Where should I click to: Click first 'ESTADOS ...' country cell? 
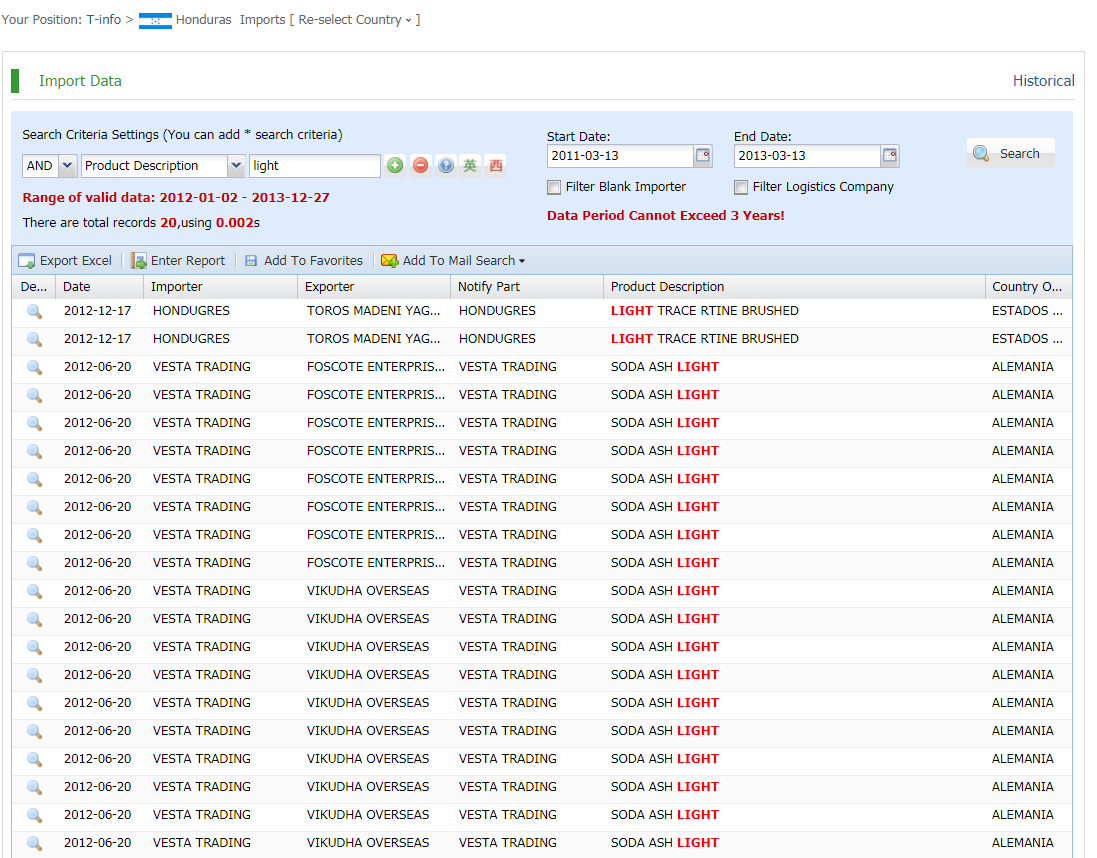[x=1027, y=311]
